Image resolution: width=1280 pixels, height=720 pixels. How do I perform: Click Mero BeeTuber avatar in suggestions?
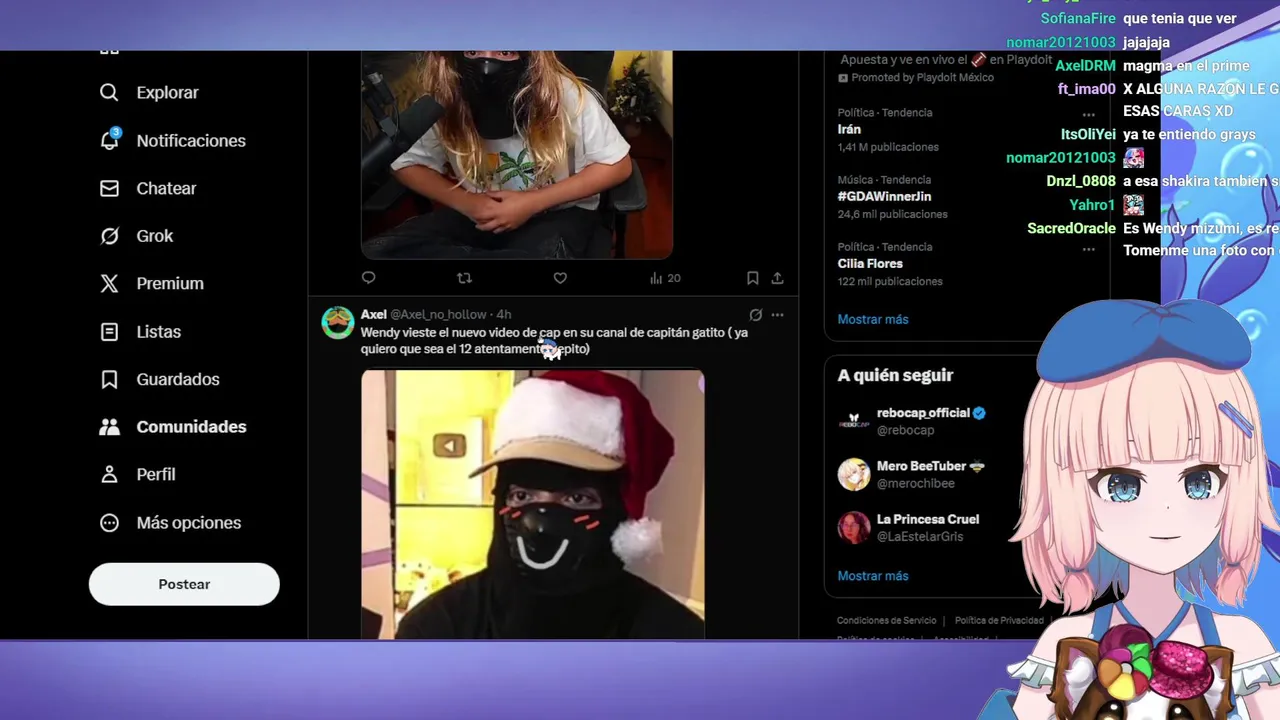tap(854, 474)
